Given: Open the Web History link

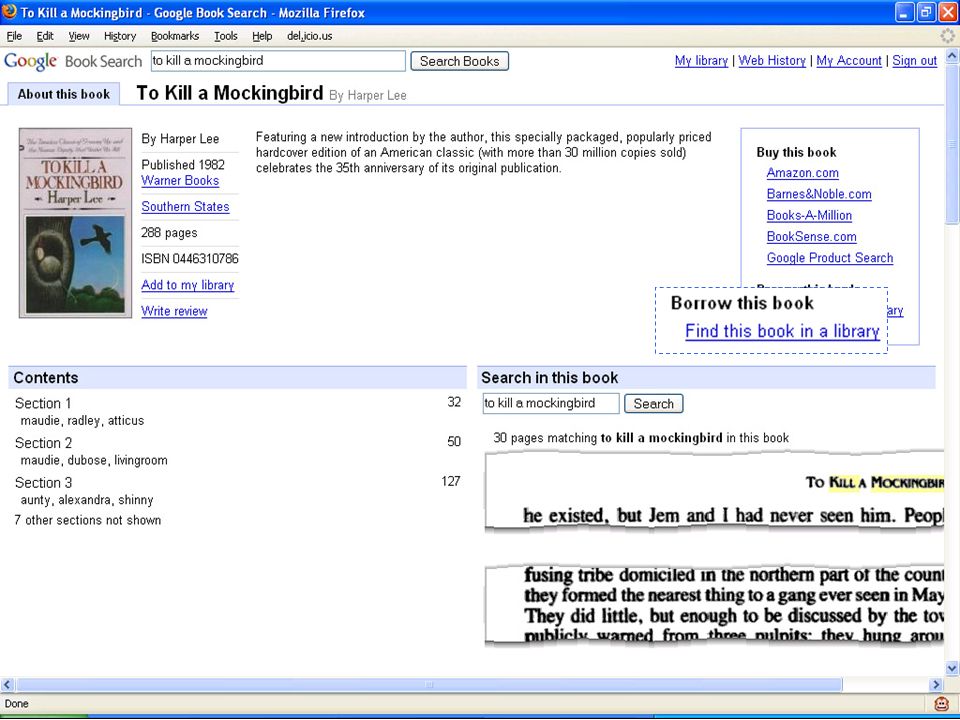Looking at the screenshot, I should pyautogui.click(x=772, y=61).
